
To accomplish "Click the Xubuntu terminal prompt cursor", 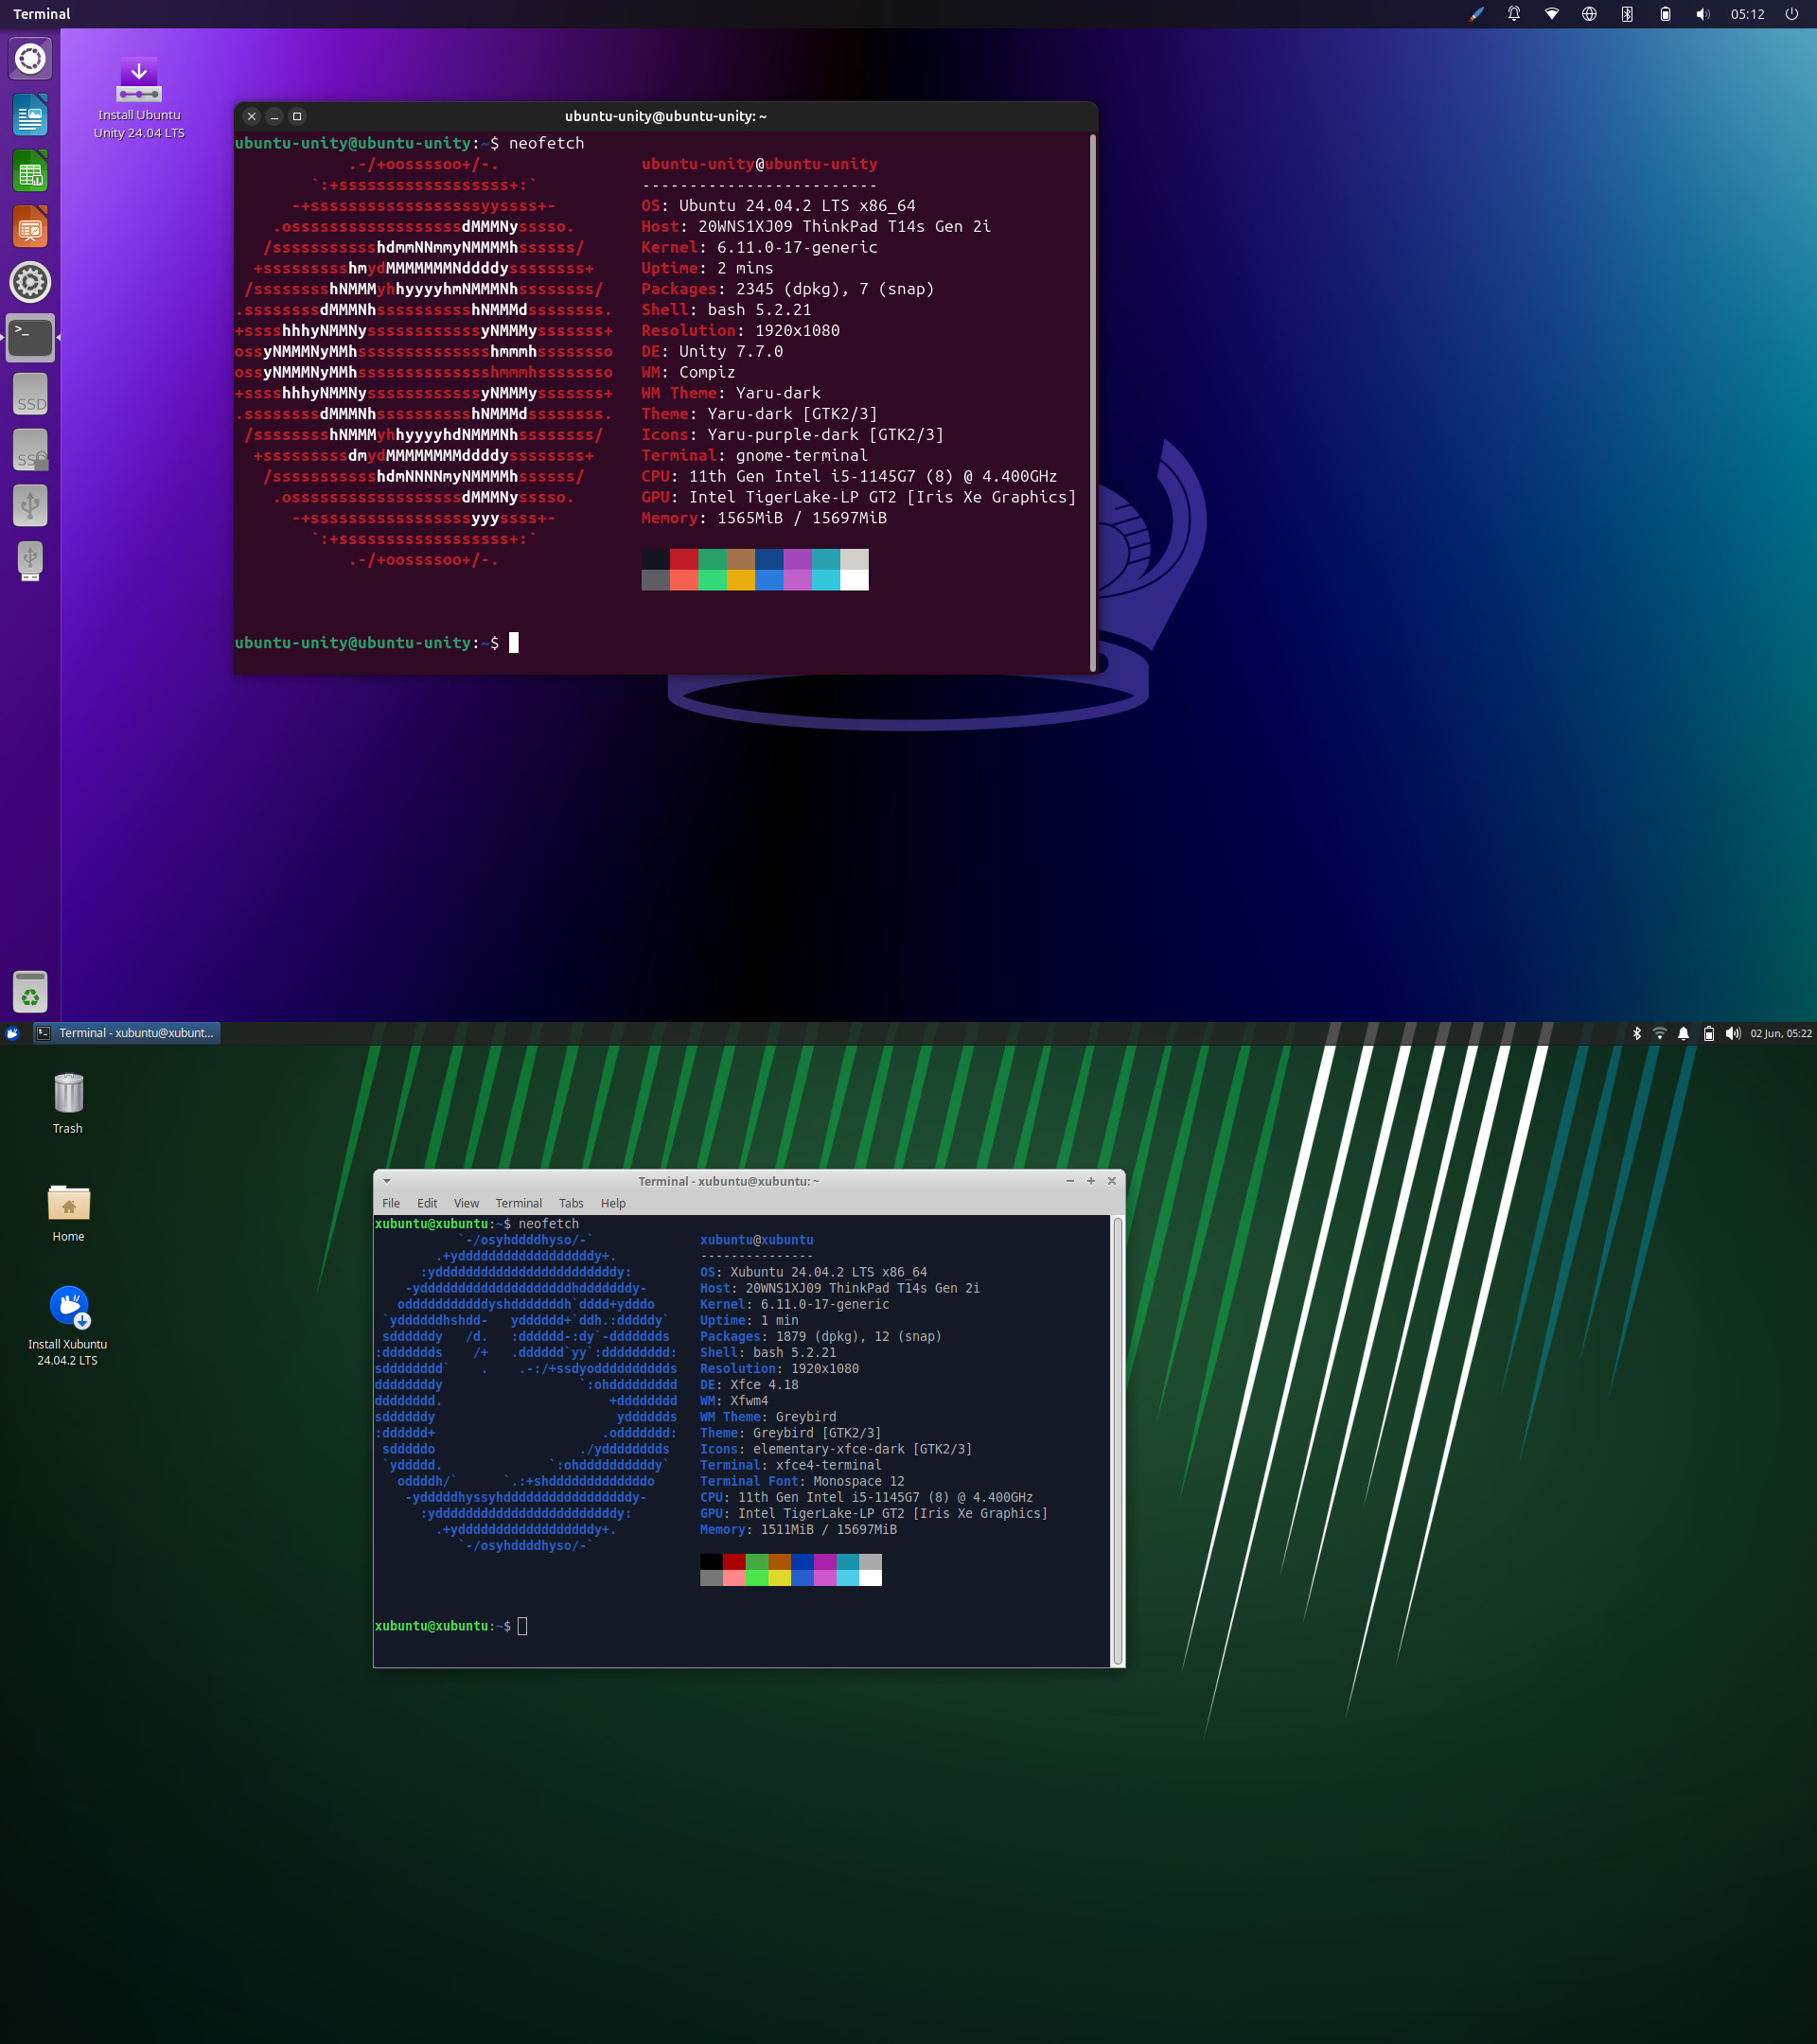I will point(522,1626).
